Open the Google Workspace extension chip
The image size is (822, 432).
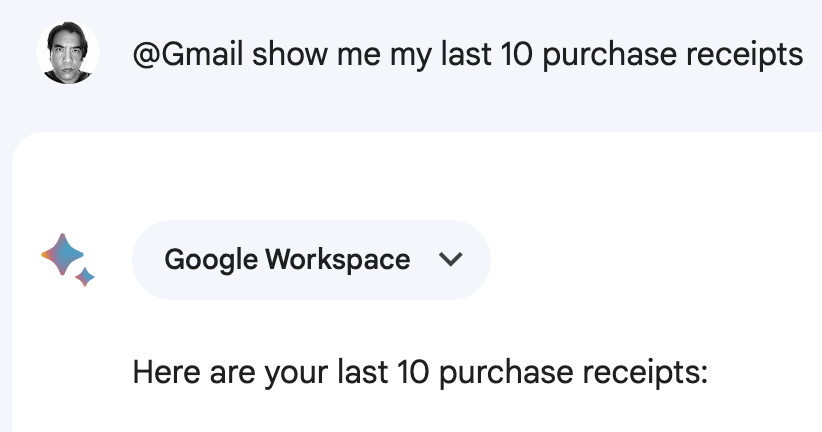(x=310, y=260)
